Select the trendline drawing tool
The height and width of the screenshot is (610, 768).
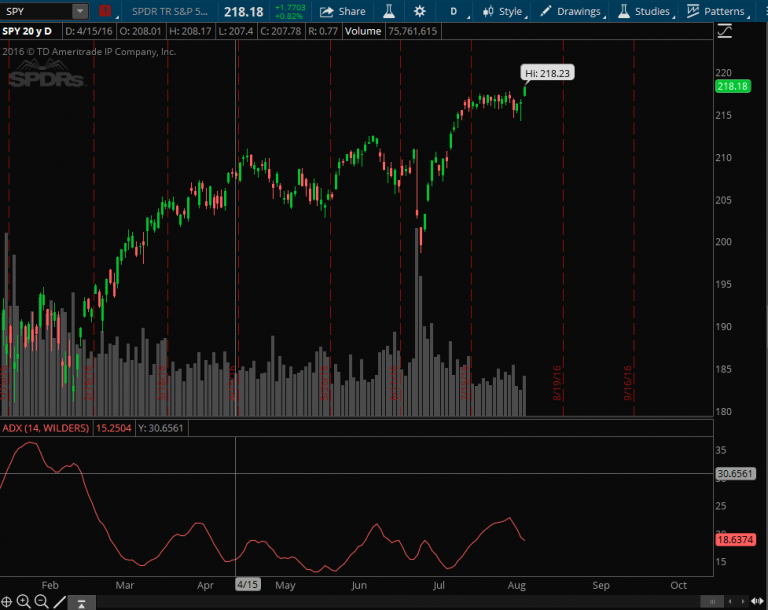tap(59, 601)
